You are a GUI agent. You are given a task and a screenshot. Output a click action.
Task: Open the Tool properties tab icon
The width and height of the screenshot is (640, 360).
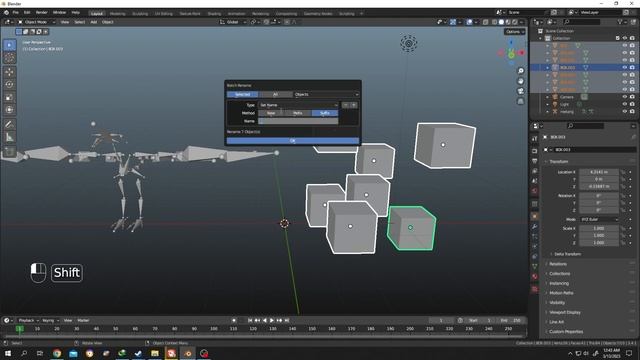[535, 139]
